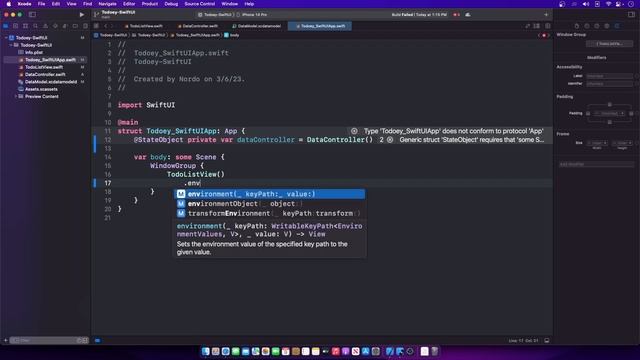Run the project with the play button
Image resolution: width=640 pixels, height=360 pixels.
[x=82, y=15]
